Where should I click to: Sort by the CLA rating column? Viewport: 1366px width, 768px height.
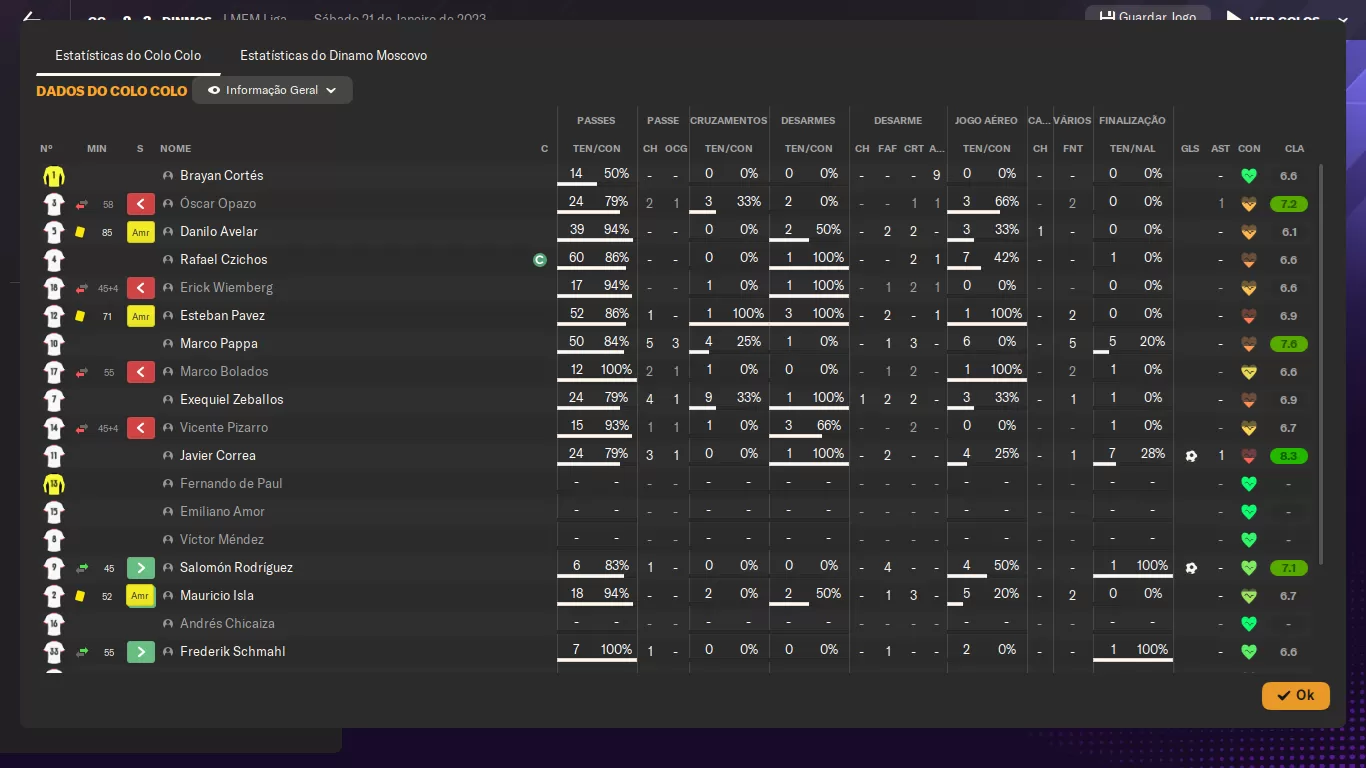(x=1294, y=149)
